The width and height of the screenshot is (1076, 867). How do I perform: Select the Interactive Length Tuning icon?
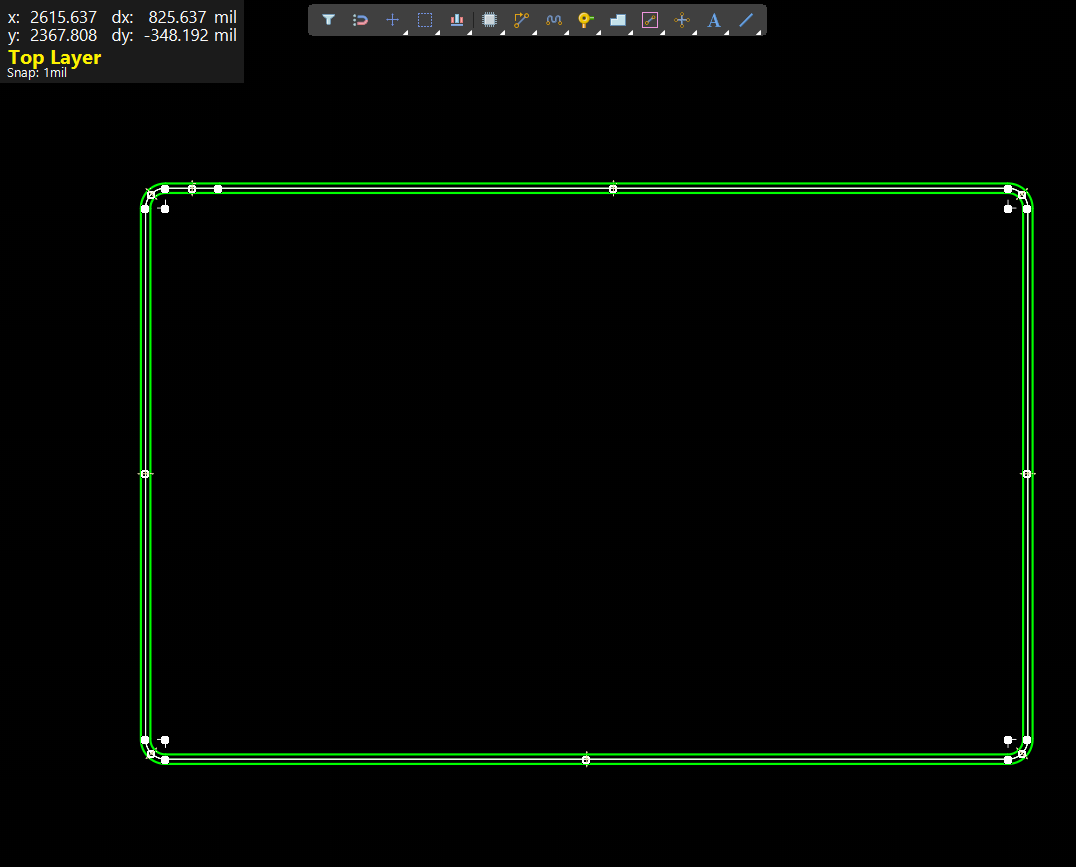[554, 20]
